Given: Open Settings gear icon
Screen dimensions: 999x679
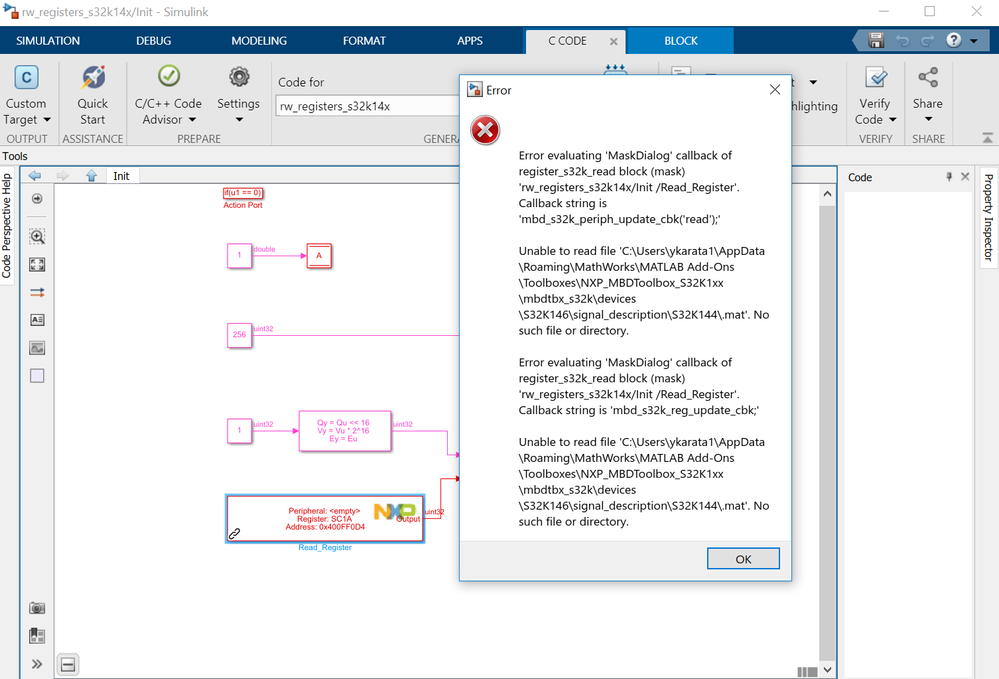Looking at the screenshot, I should pos(239,76).
